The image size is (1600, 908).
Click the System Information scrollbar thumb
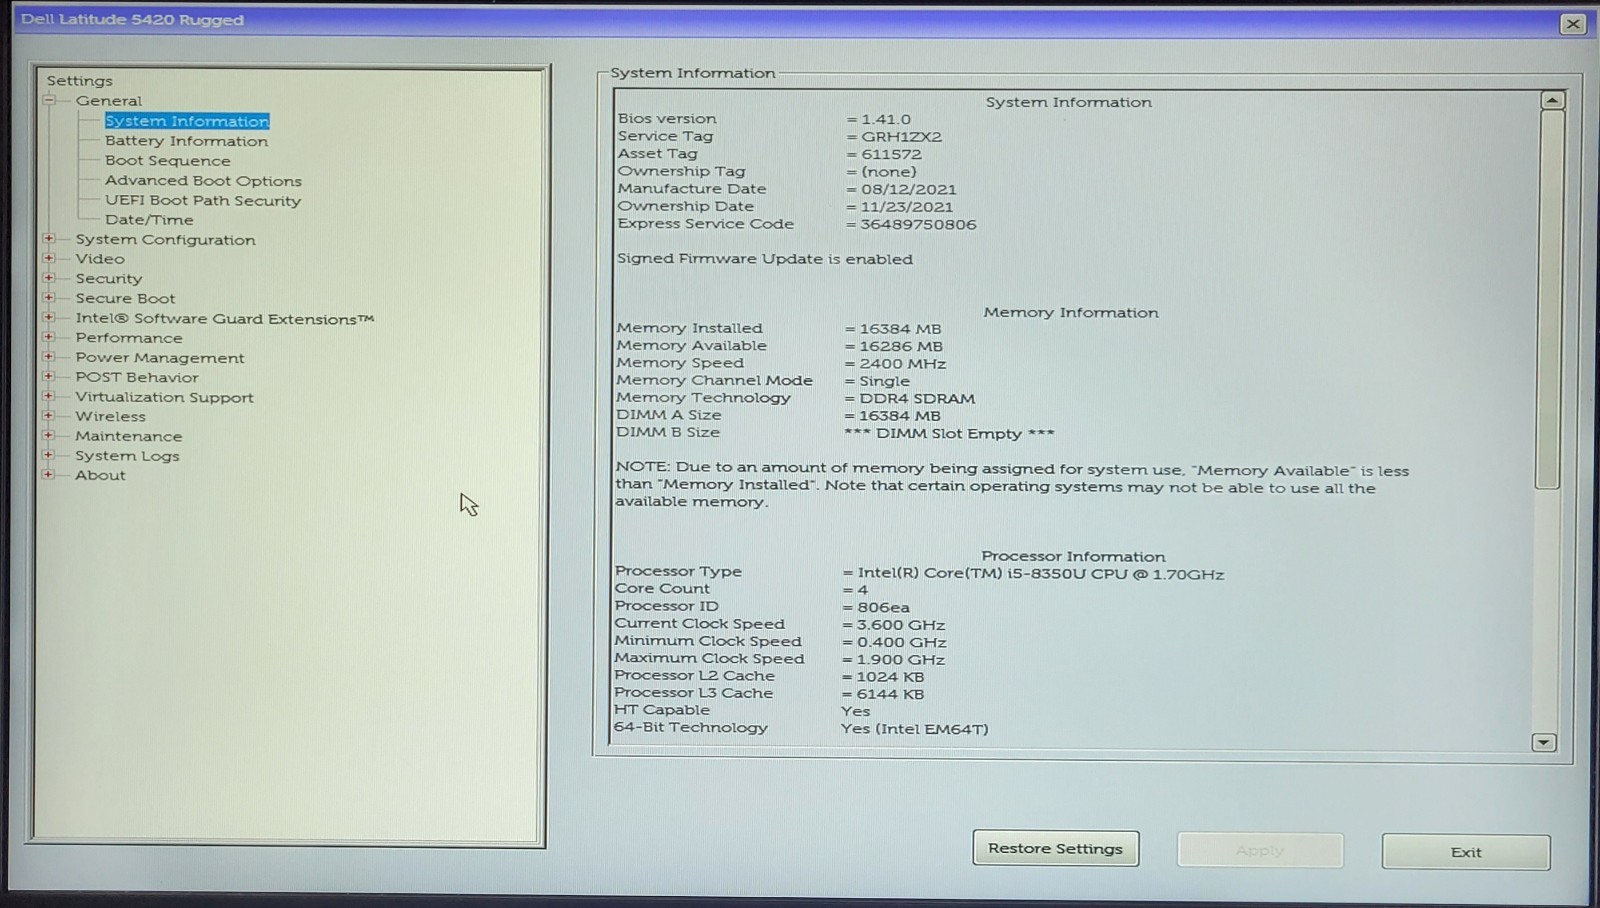pos(1550,299)
